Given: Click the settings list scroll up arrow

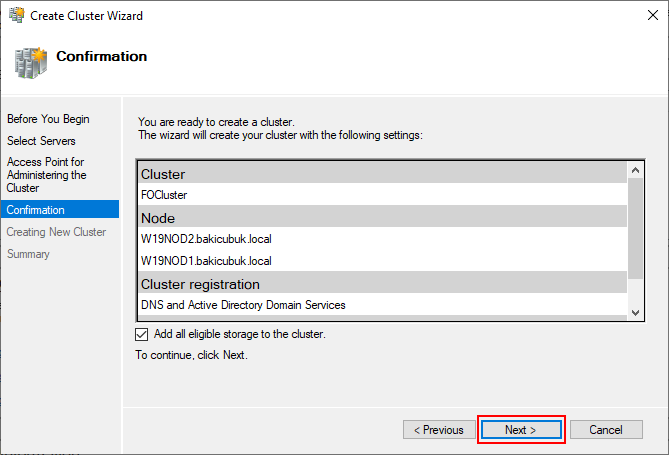Looking at the screenshot, I should (x=635, y=170).
